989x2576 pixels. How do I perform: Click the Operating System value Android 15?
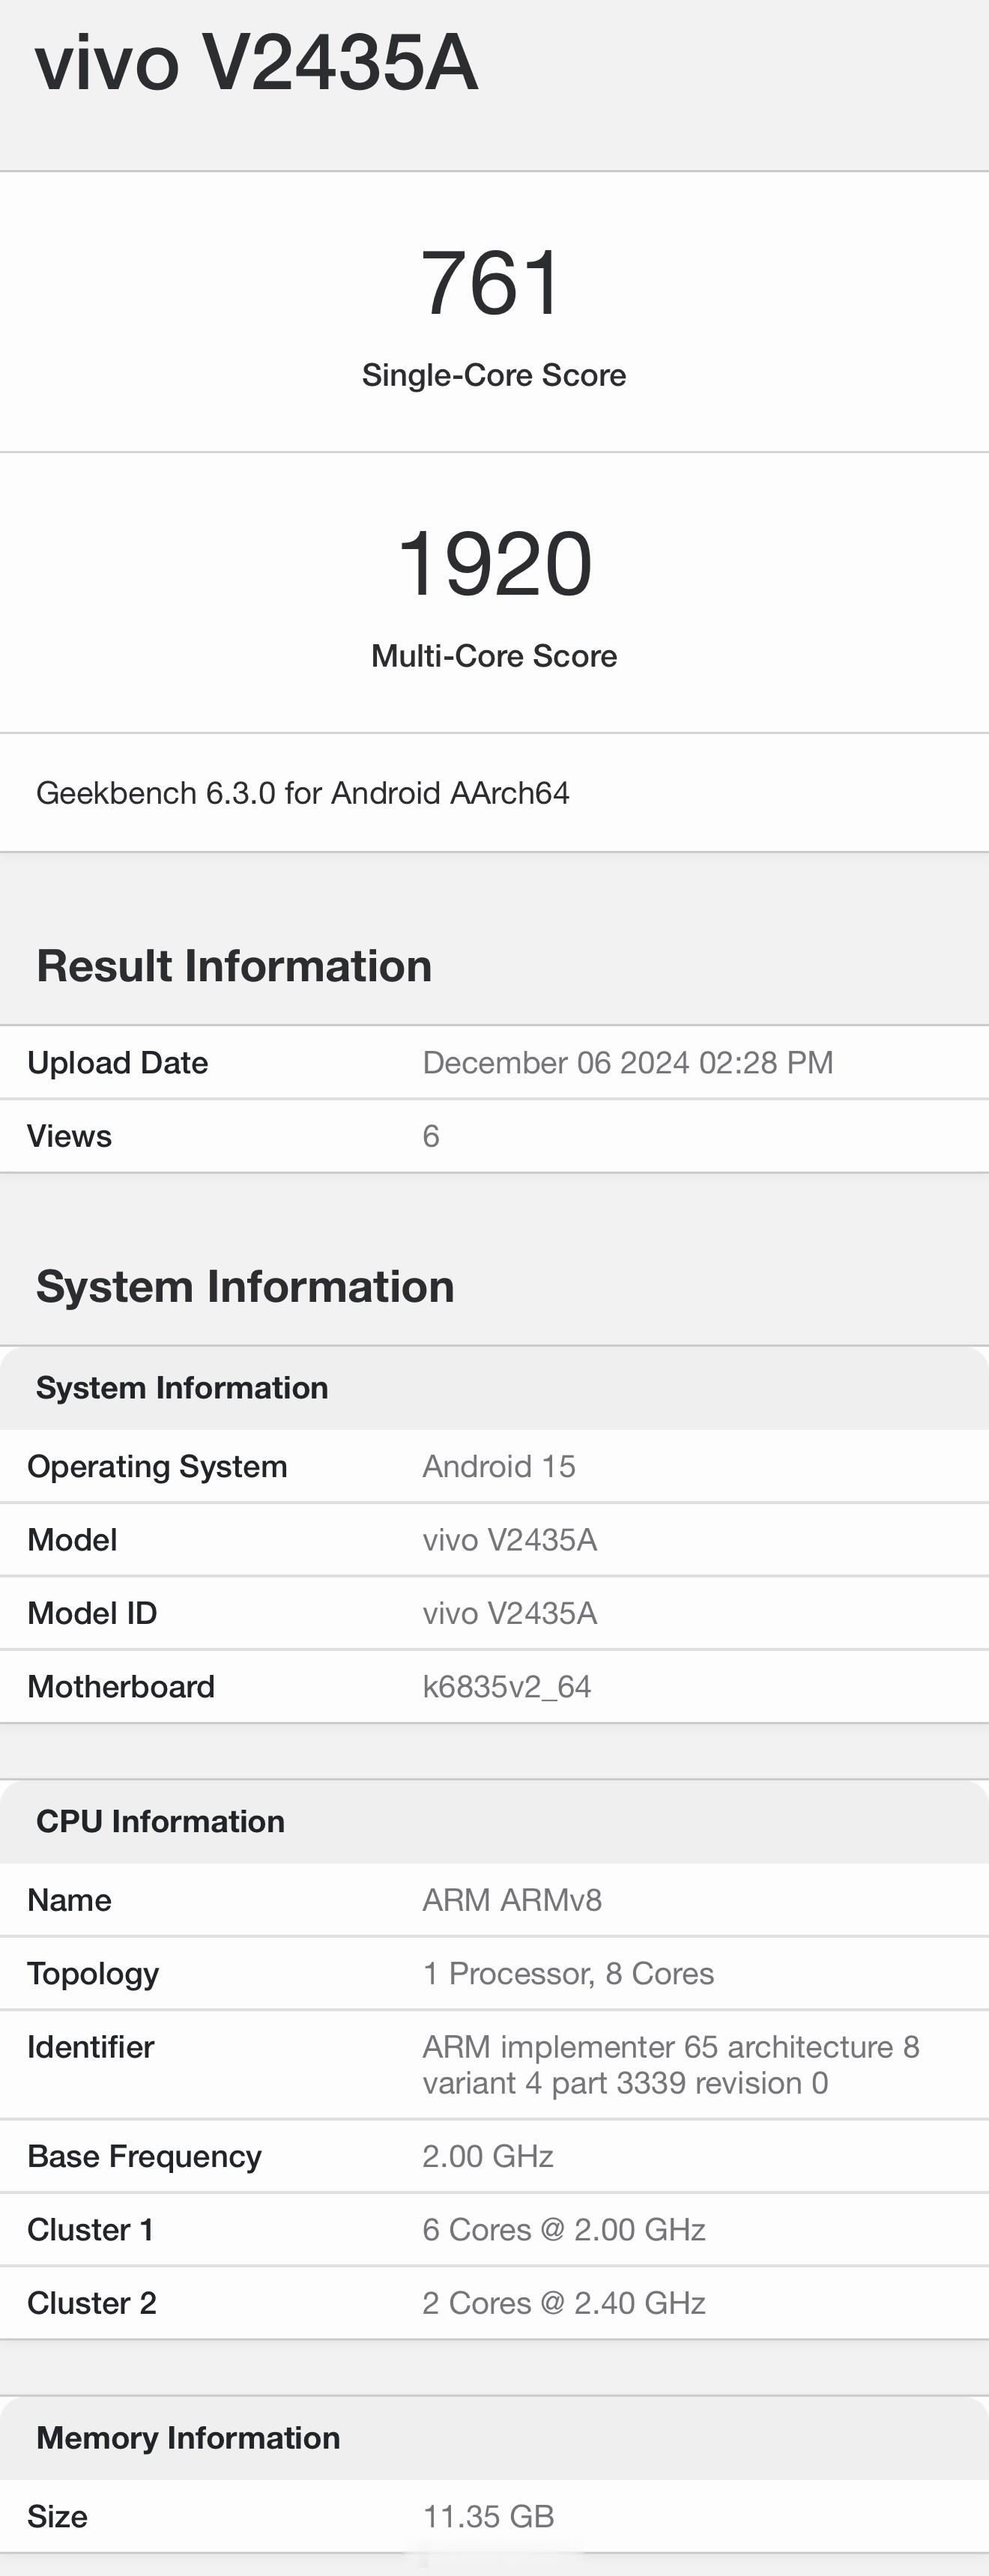click(499, 1466)
